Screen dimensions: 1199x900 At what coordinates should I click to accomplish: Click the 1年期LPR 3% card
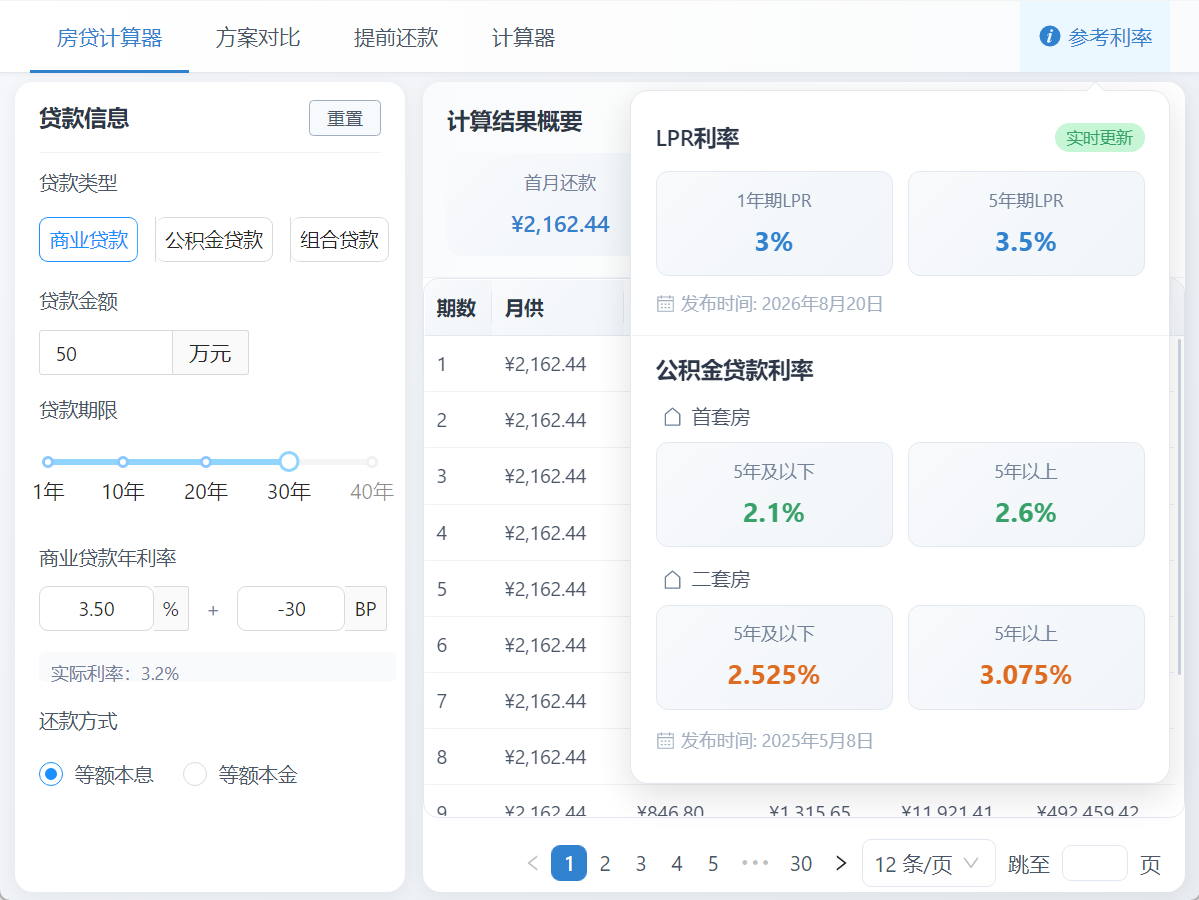(x=774, y=223)
